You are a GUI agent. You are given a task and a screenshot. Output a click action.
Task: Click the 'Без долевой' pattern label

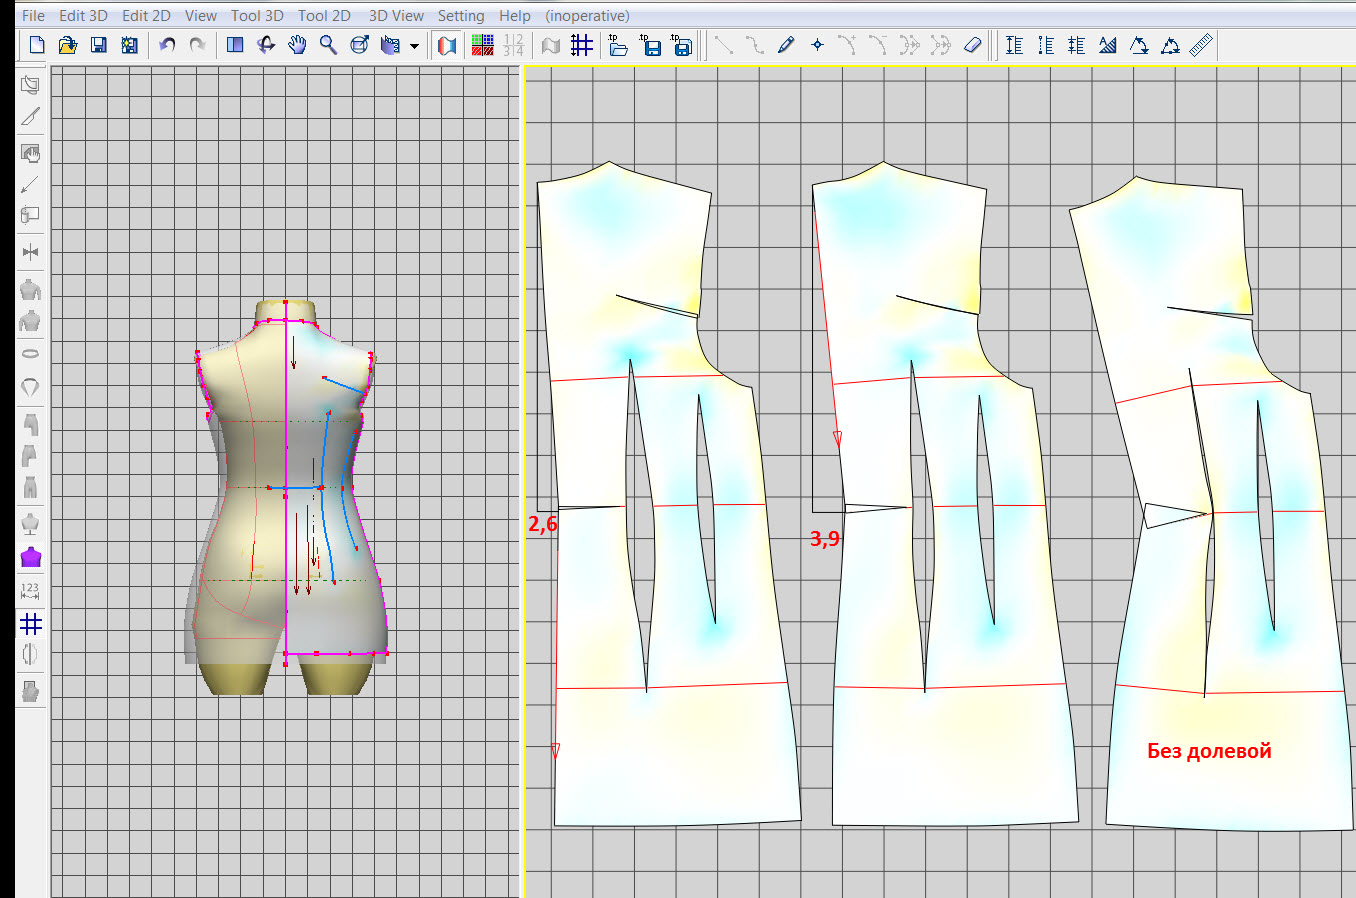coord(1209,751)
